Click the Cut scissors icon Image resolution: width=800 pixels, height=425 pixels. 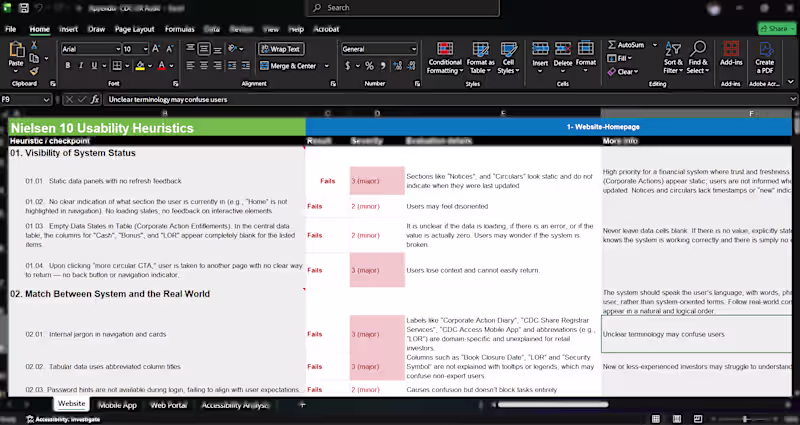34,45
